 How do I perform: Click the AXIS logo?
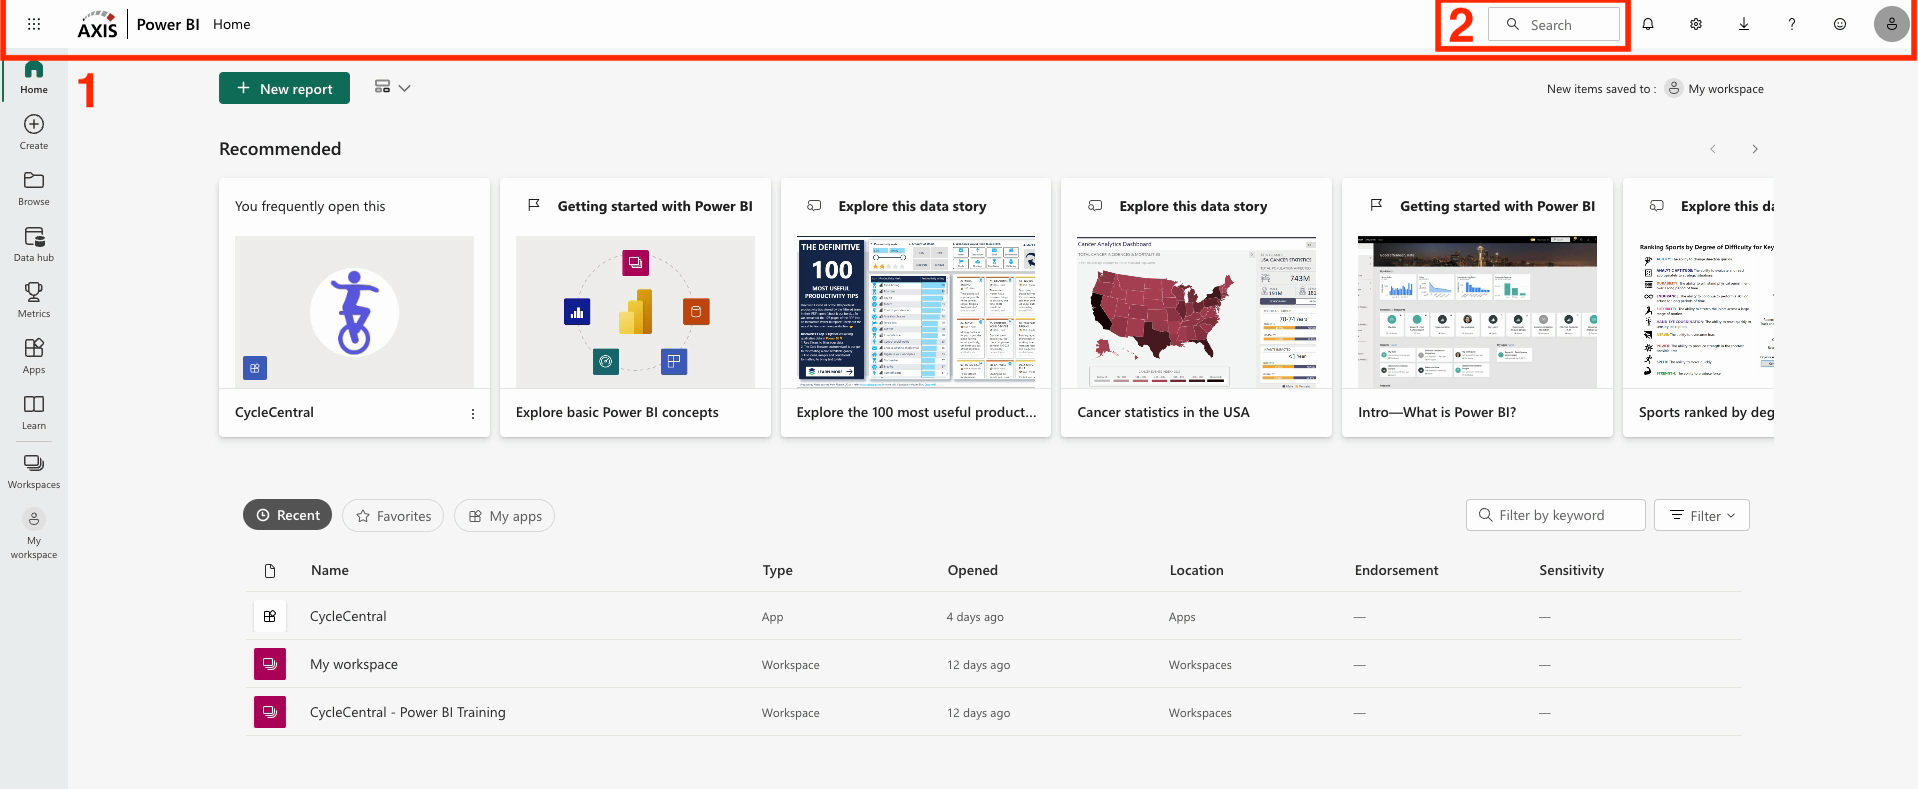(97, 24)
